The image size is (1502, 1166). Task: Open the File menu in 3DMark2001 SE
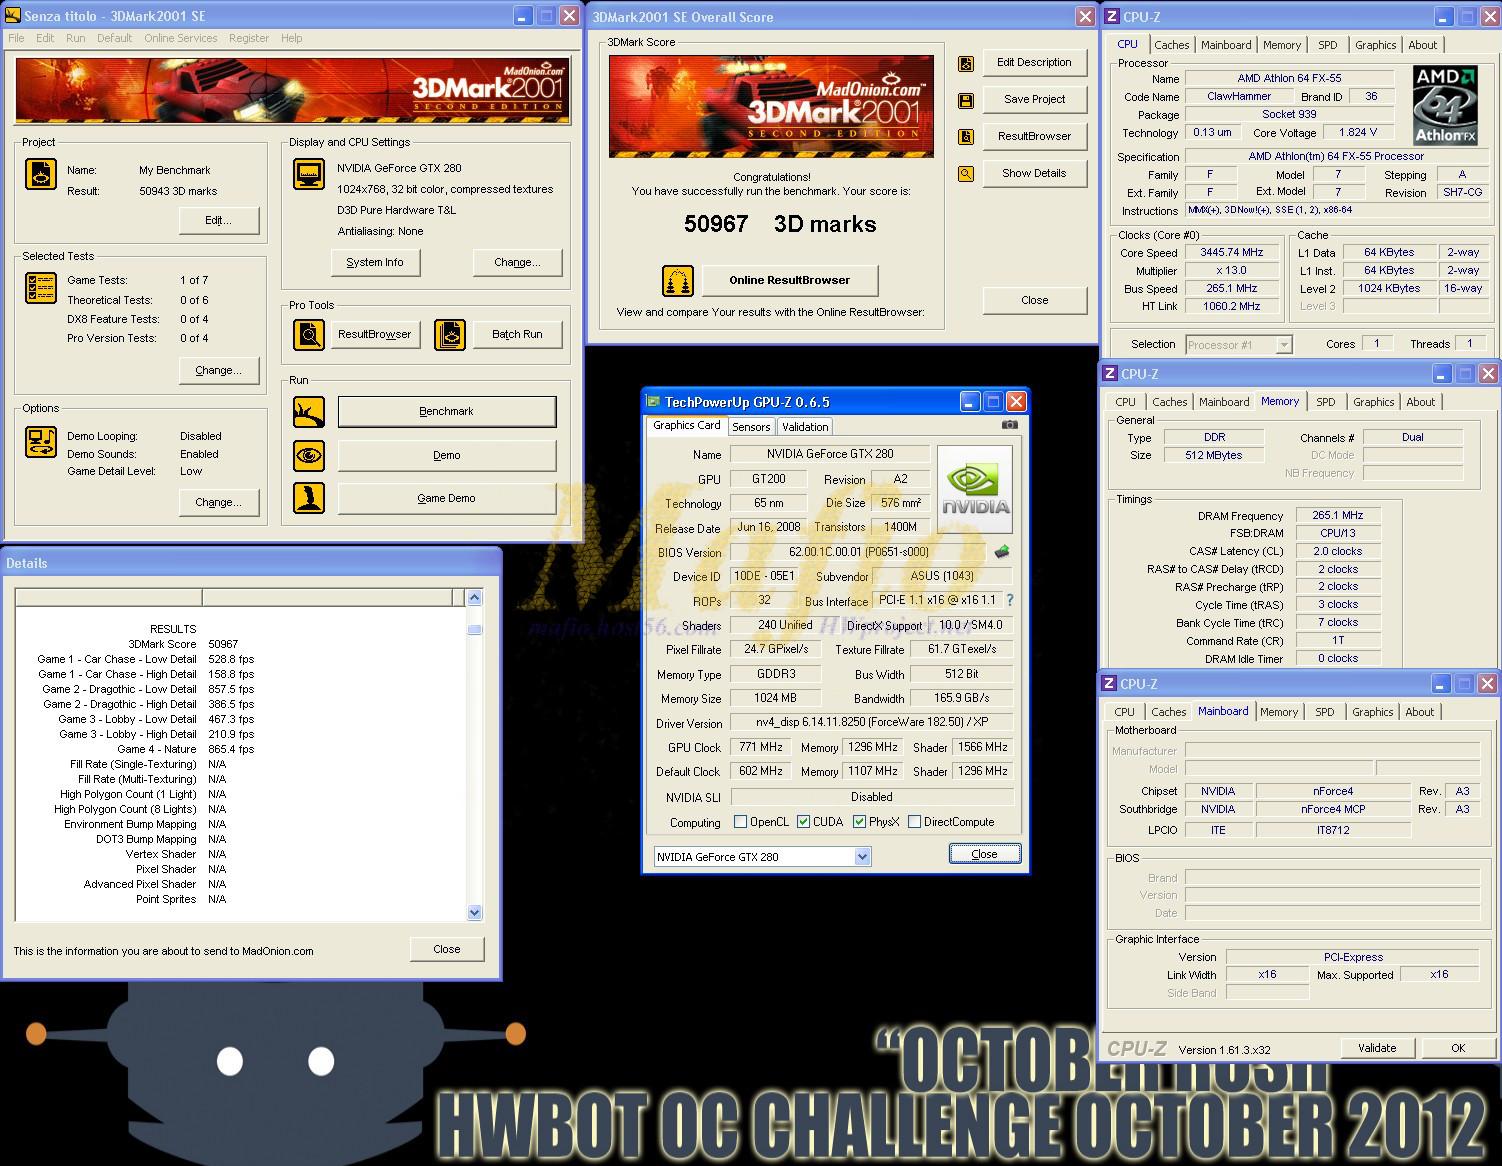click(x=17, y=38)
